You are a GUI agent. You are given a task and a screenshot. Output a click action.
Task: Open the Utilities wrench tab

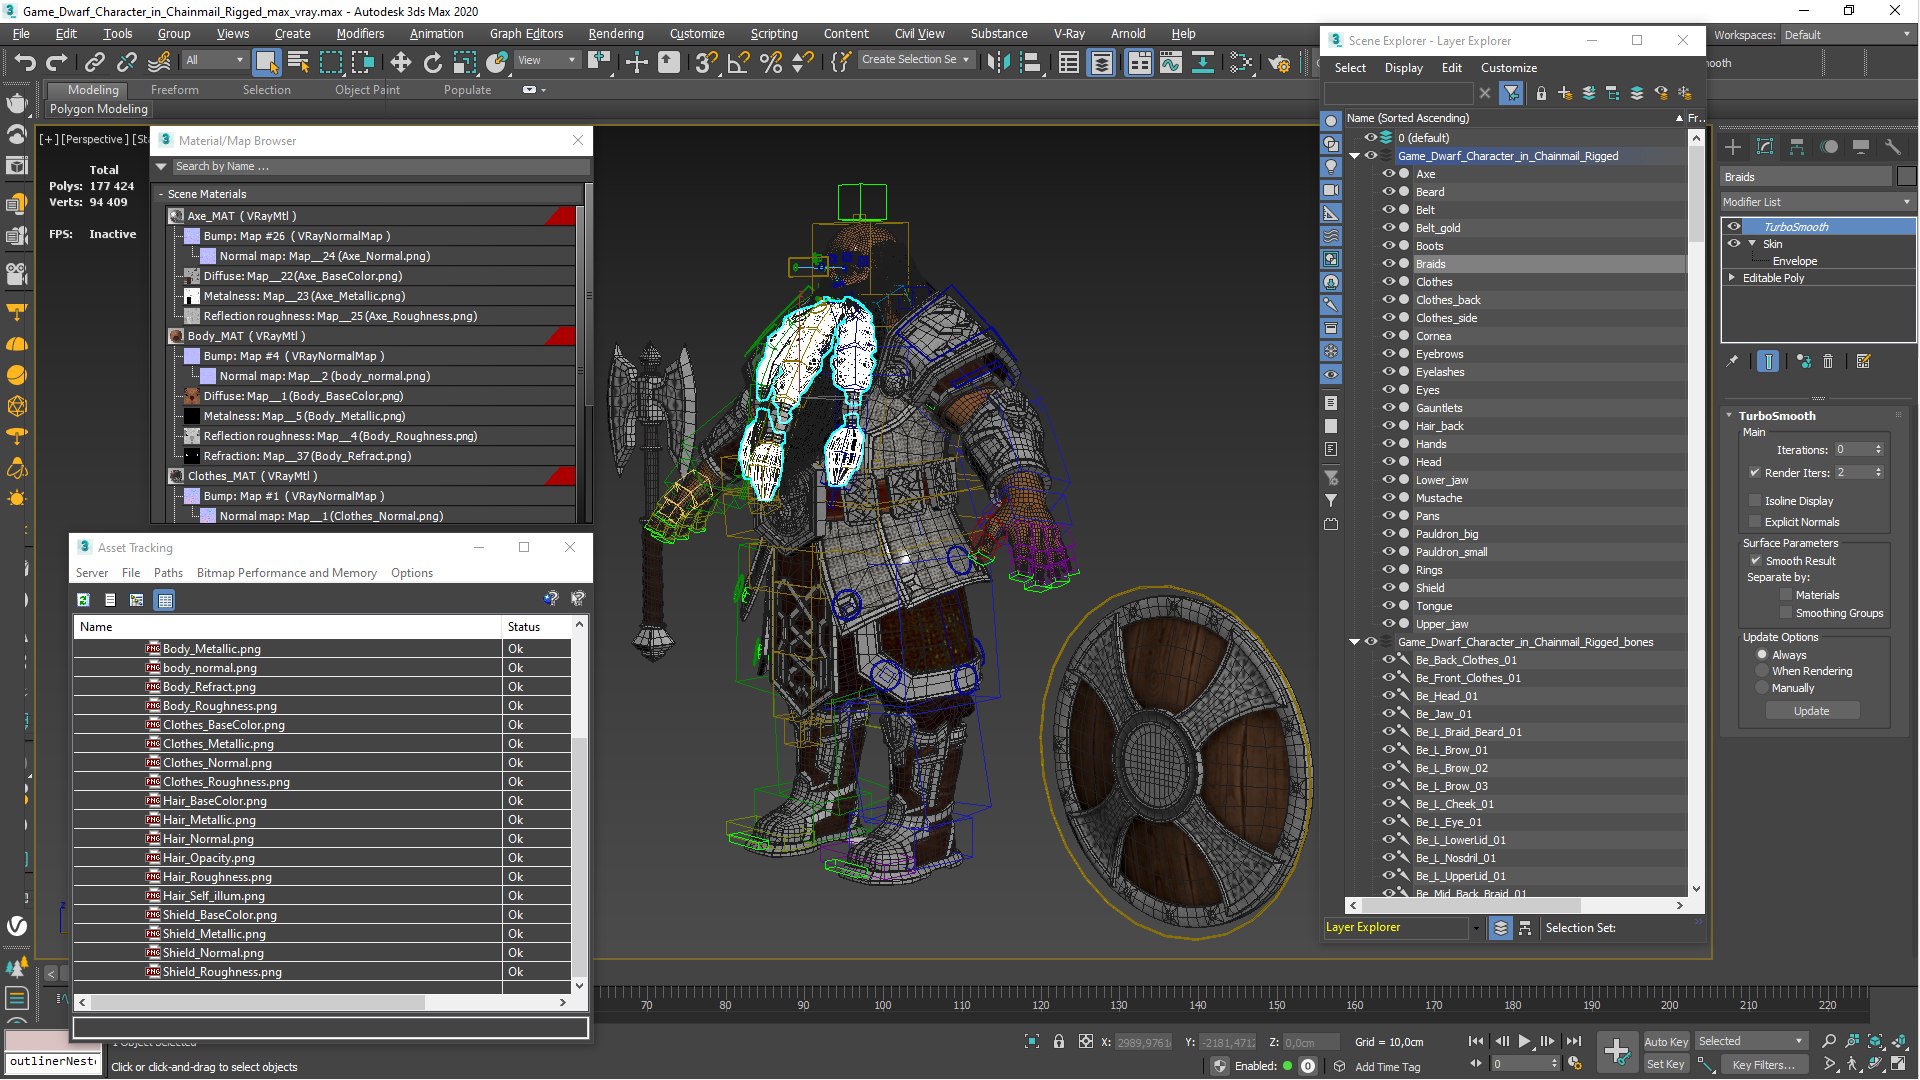pyautogui.click(x=1892, y=147)
